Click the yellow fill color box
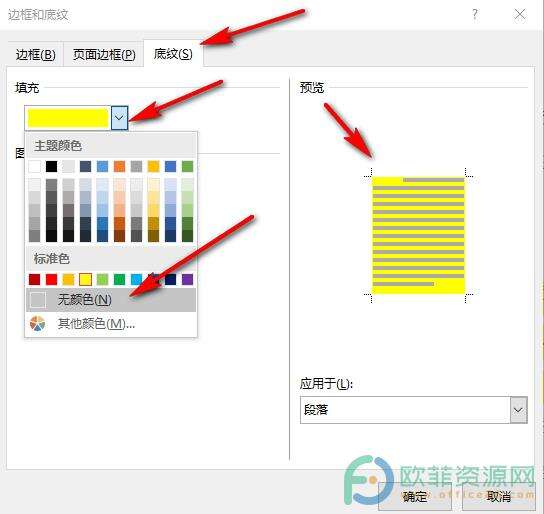544x514 pixels. tap(68, 118)
